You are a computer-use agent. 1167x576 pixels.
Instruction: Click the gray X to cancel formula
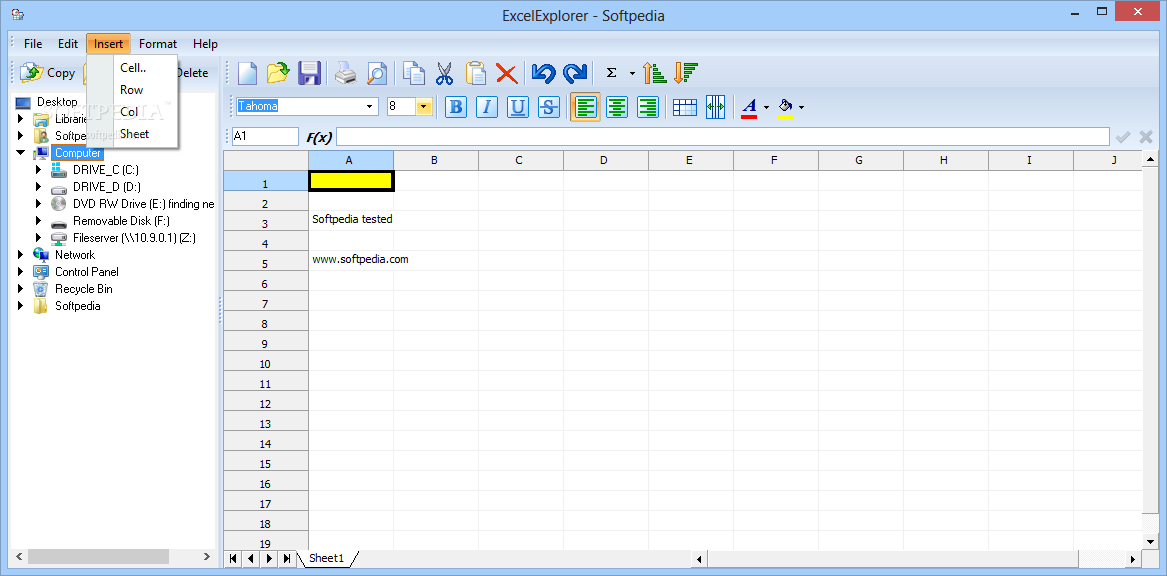(1145, 137)
